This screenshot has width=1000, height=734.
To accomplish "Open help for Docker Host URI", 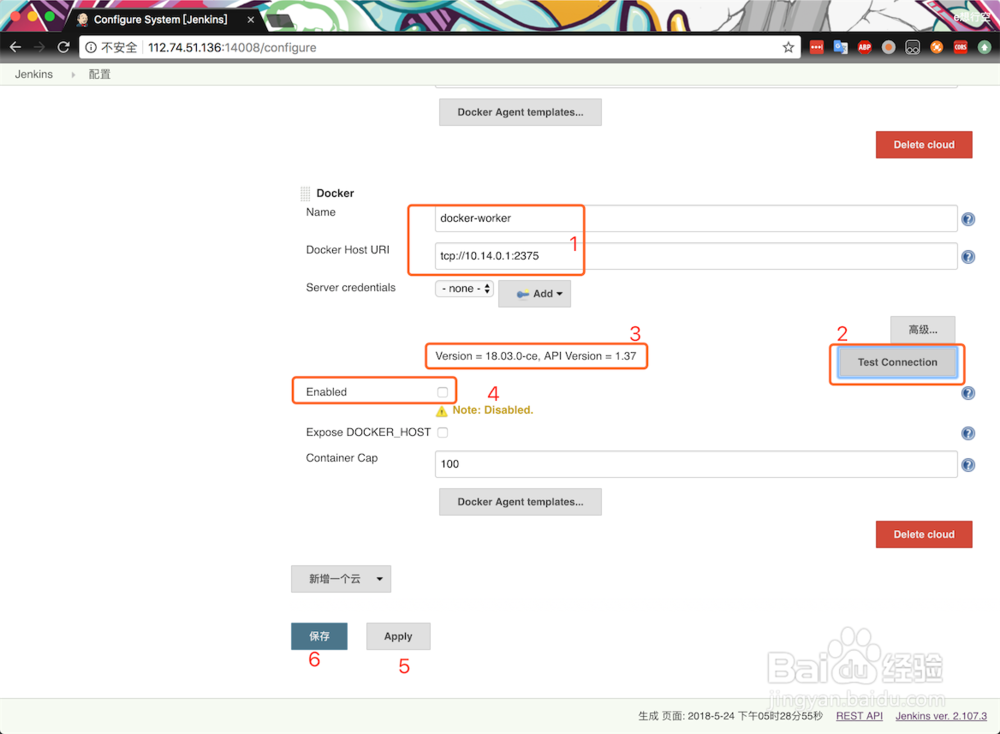I will [968, 257].
